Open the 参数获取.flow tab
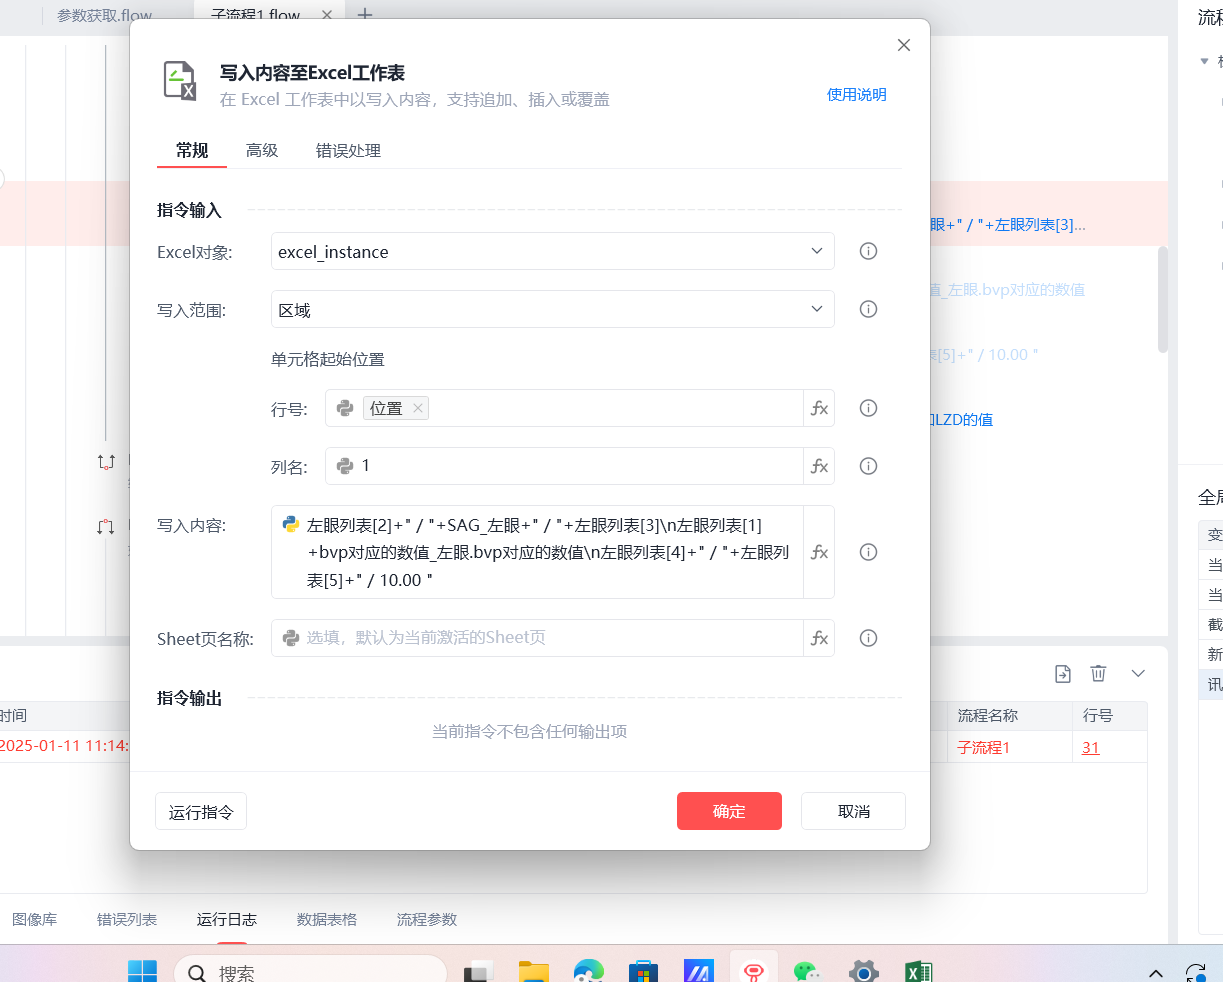 pos(105,16)
